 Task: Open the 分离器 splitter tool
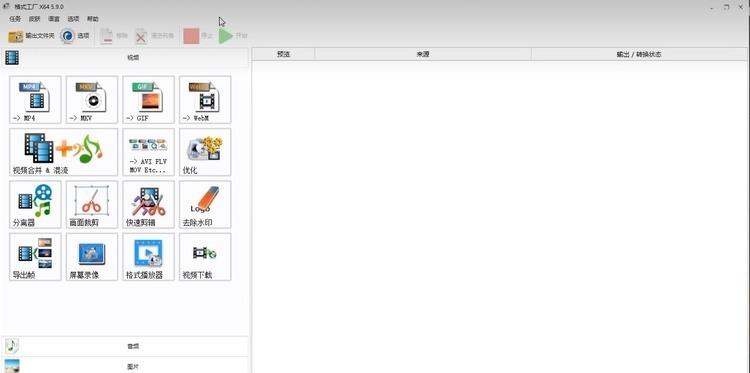coord(35,205)
